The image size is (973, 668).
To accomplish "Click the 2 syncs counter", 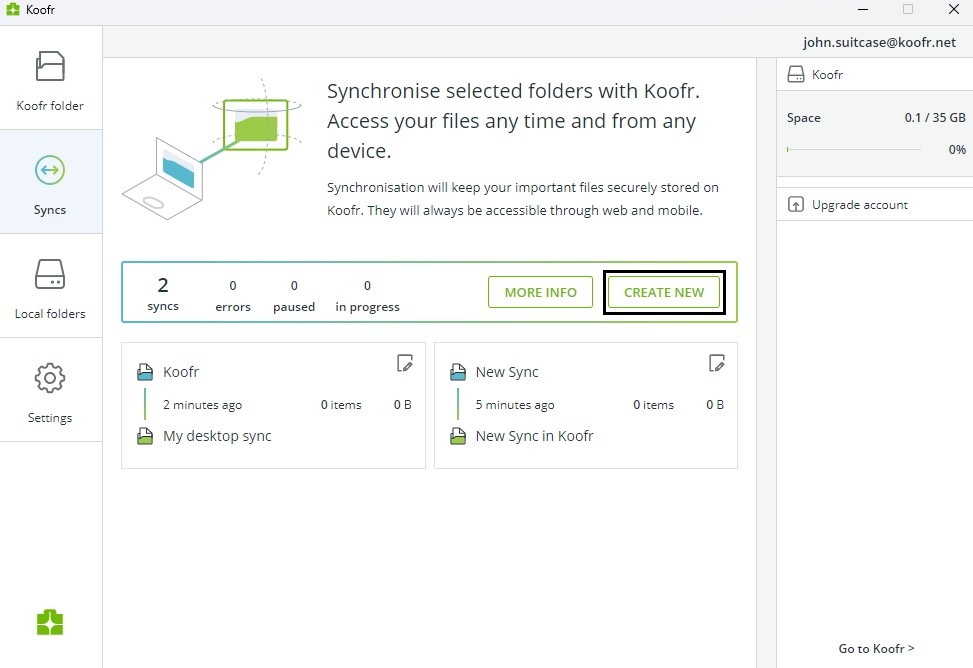I will (163, 294).
